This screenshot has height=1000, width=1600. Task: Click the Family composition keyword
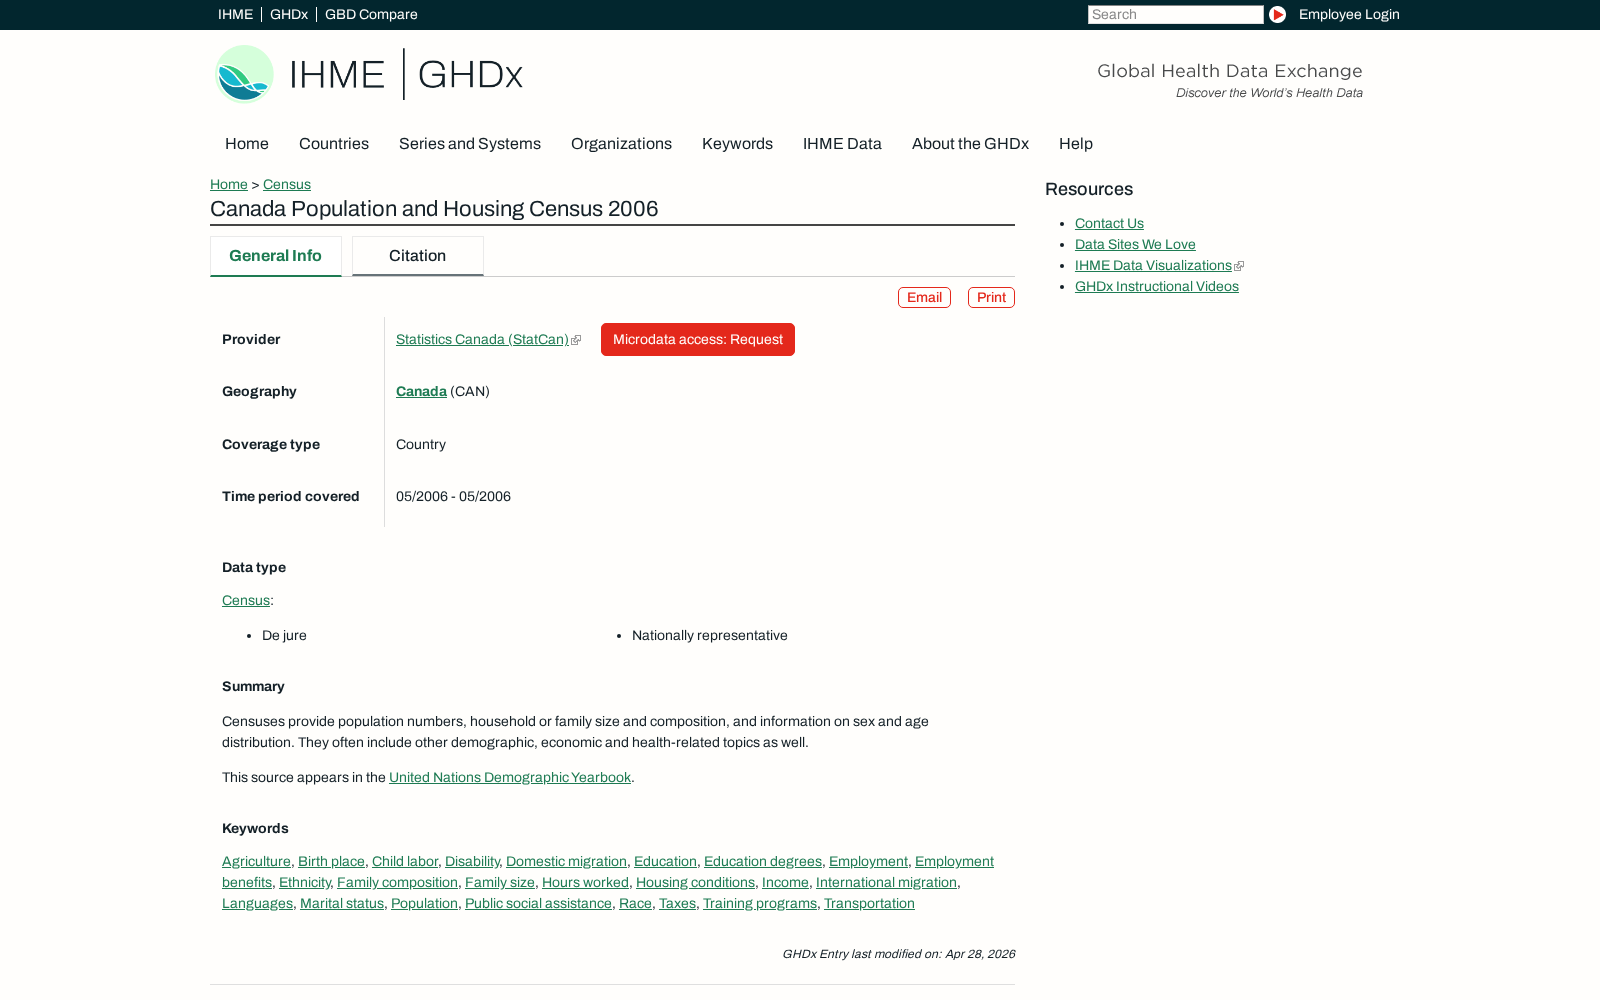click(x=397, y=882)
